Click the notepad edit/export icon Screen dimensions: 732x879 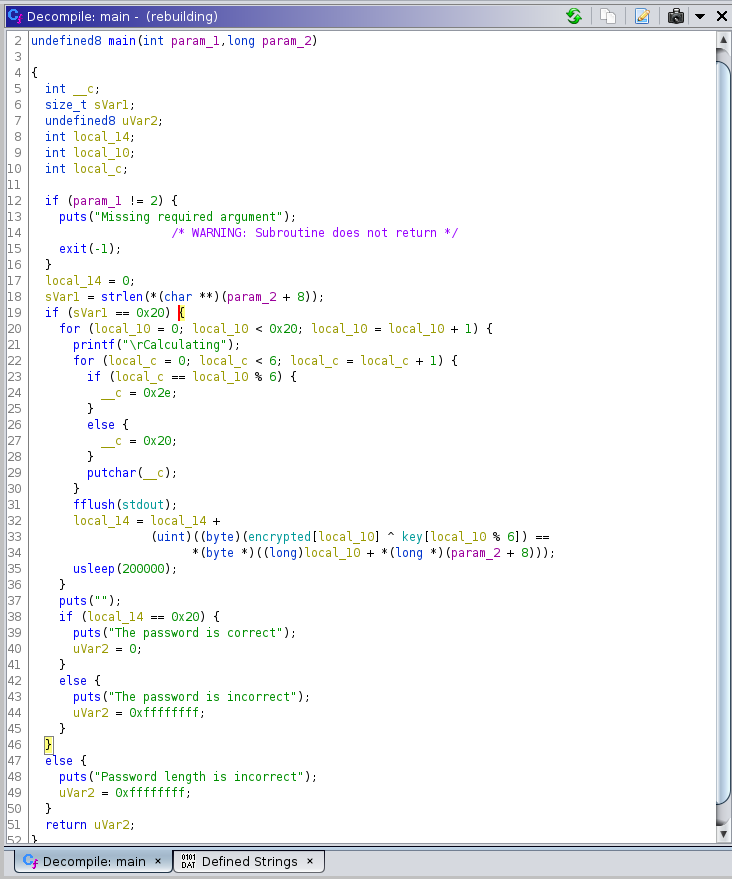tap(642, 16)
